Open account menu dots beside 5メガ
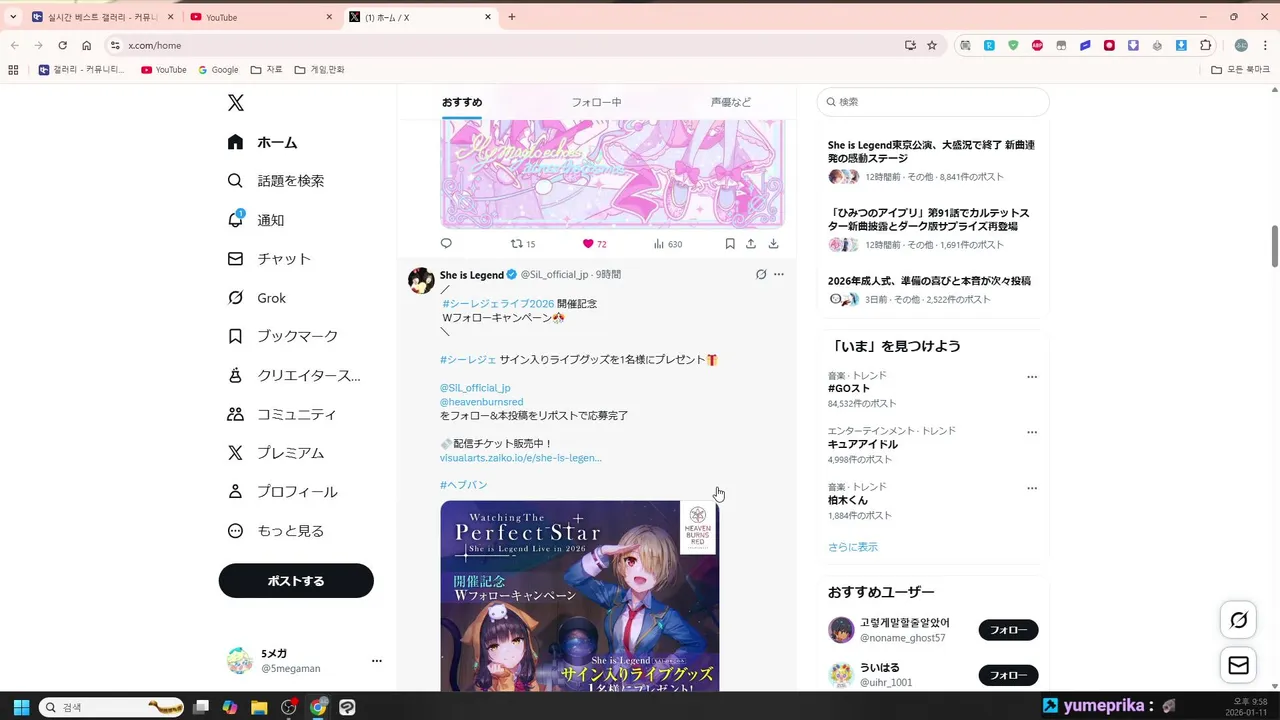This screenshot has height=720, width=1280. click(x=377, y=661)
